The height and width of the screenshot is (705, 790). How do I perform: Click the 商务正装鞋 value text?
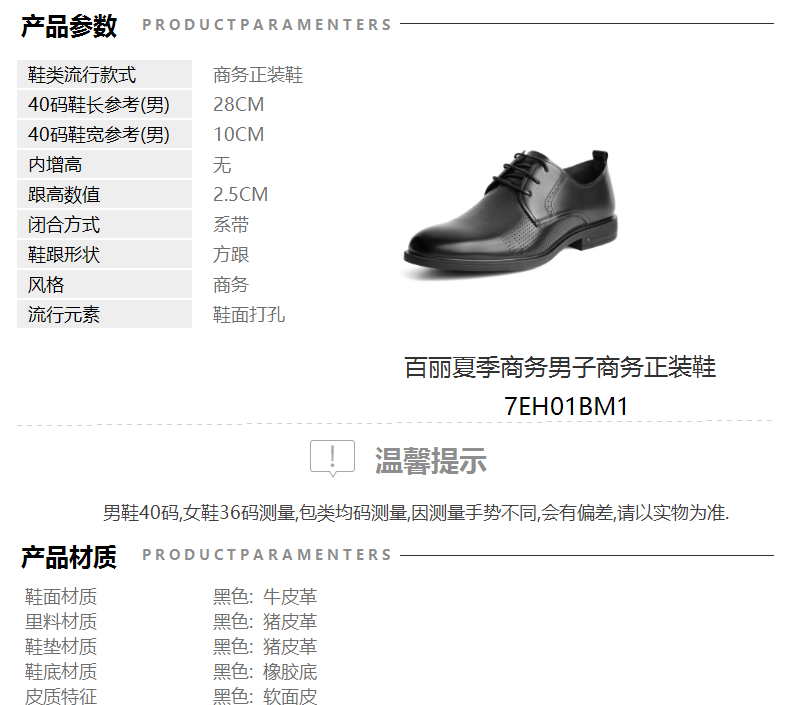[258, 75]
